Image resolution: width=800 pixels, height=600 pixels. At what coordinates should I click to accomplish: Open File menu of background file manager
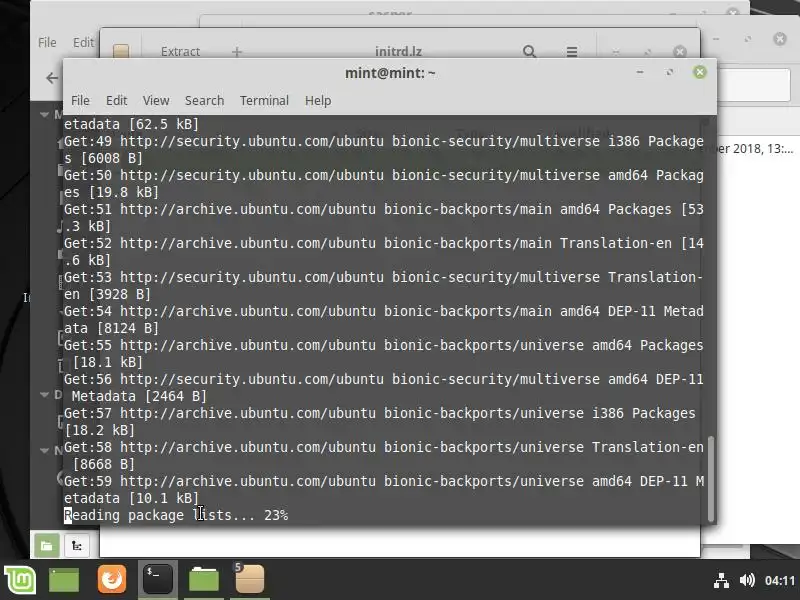pos(47,42)
